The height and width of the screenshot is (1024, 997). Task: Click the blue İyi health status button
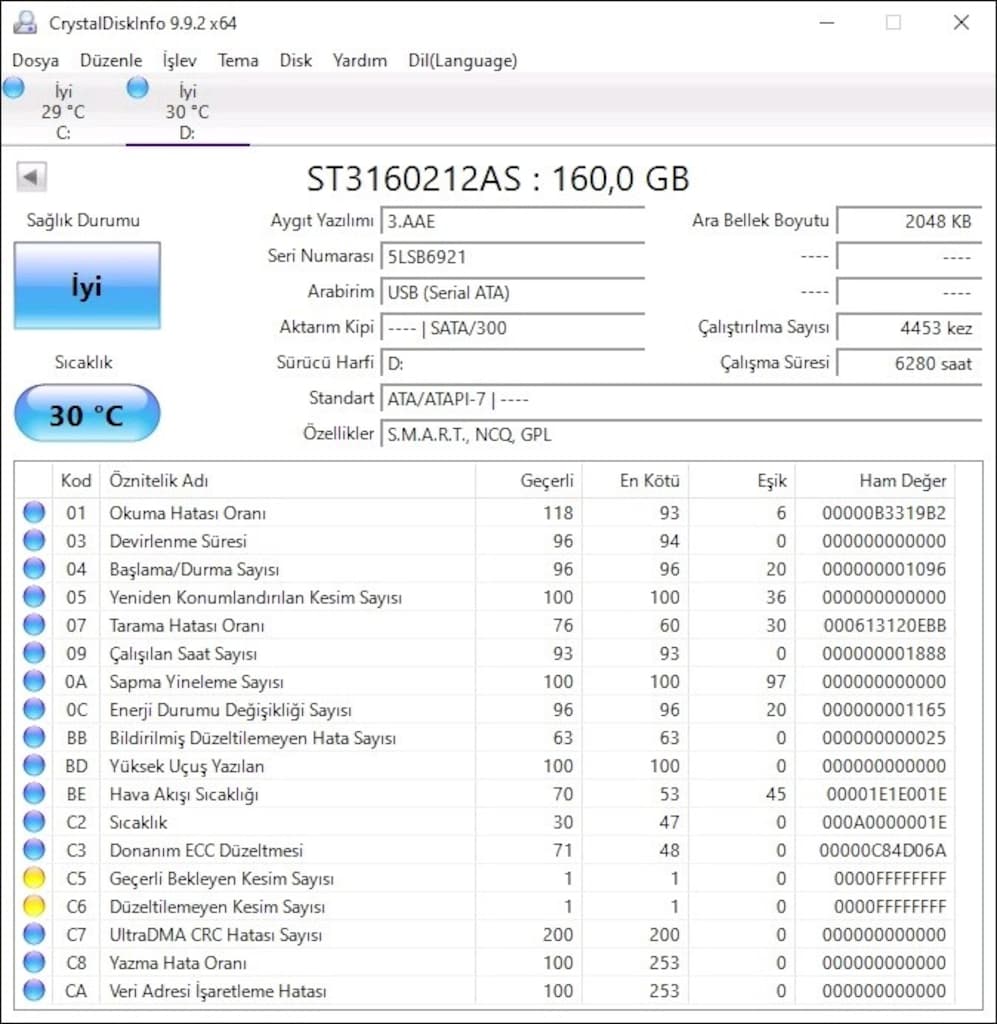(x=87, y=286)
